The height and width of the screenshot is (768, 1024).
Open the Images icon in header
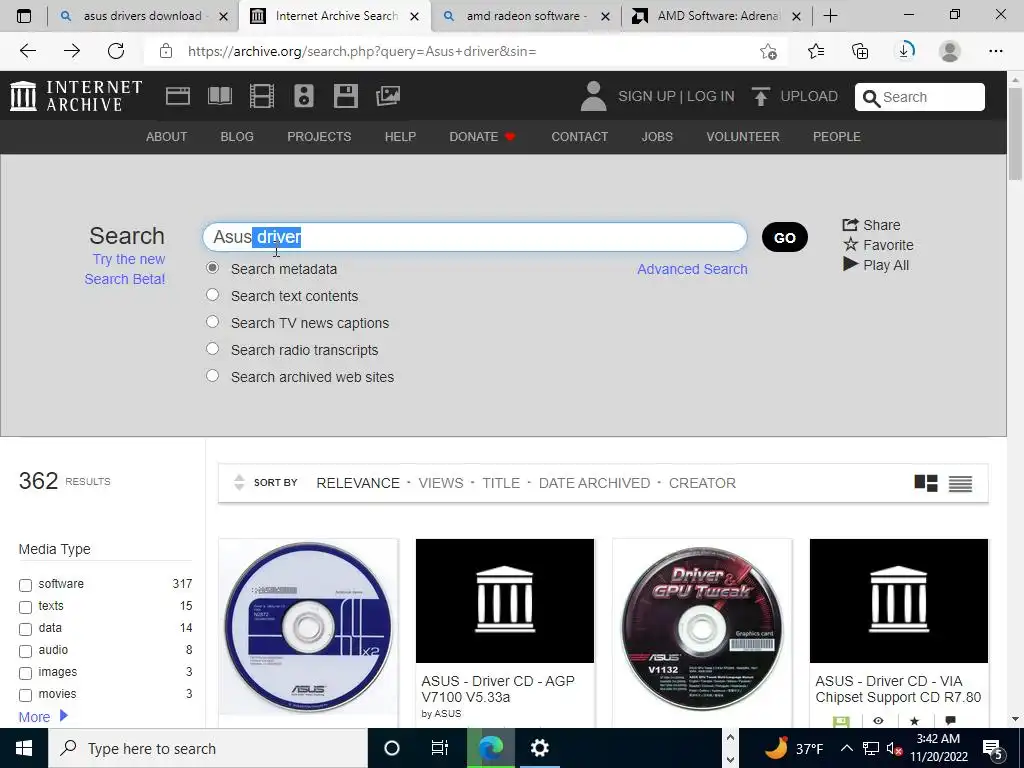[388, 96]
